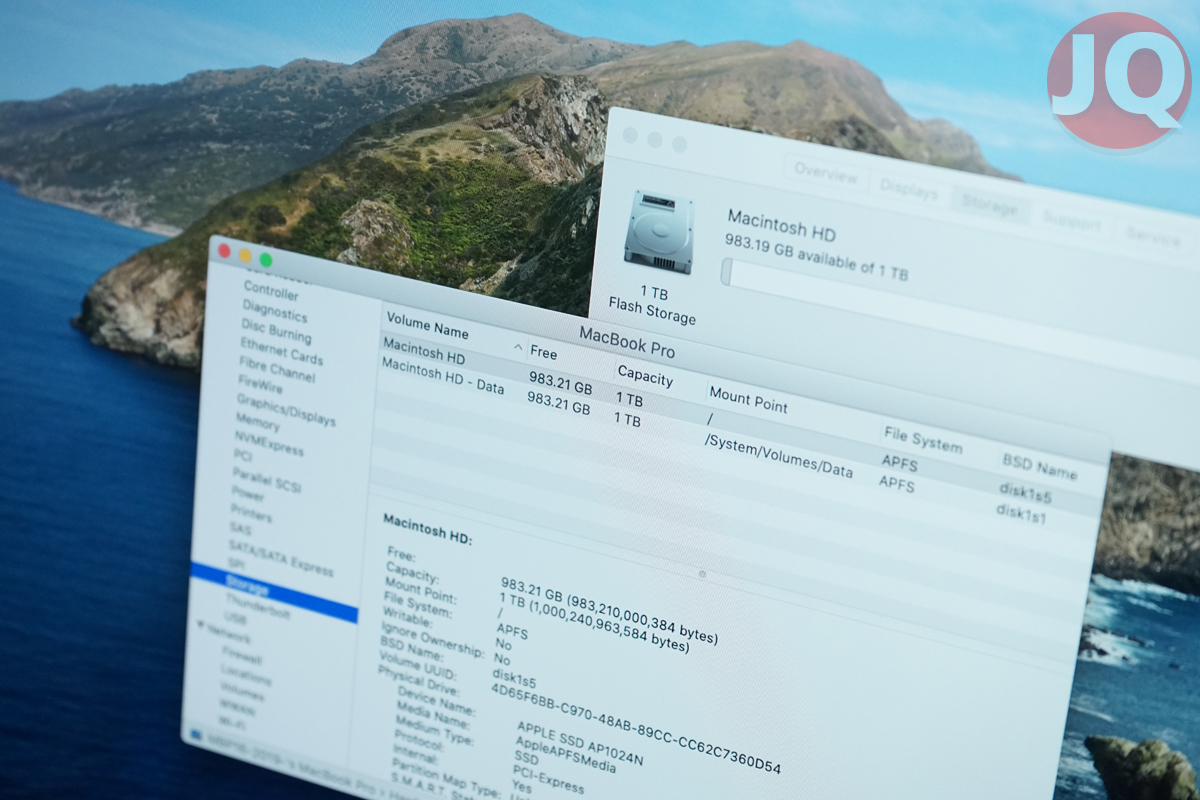Select SAS in the sidebar

click(x=239, y=528)
